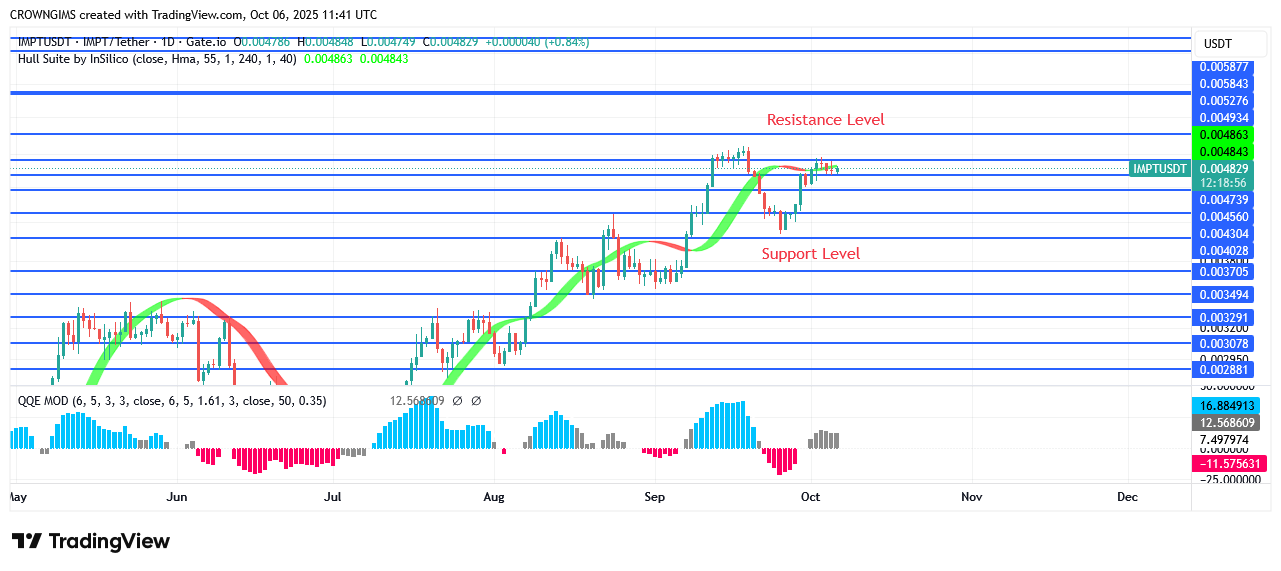Click the Jun label on time axis
1281x571 pixels.
177,496
